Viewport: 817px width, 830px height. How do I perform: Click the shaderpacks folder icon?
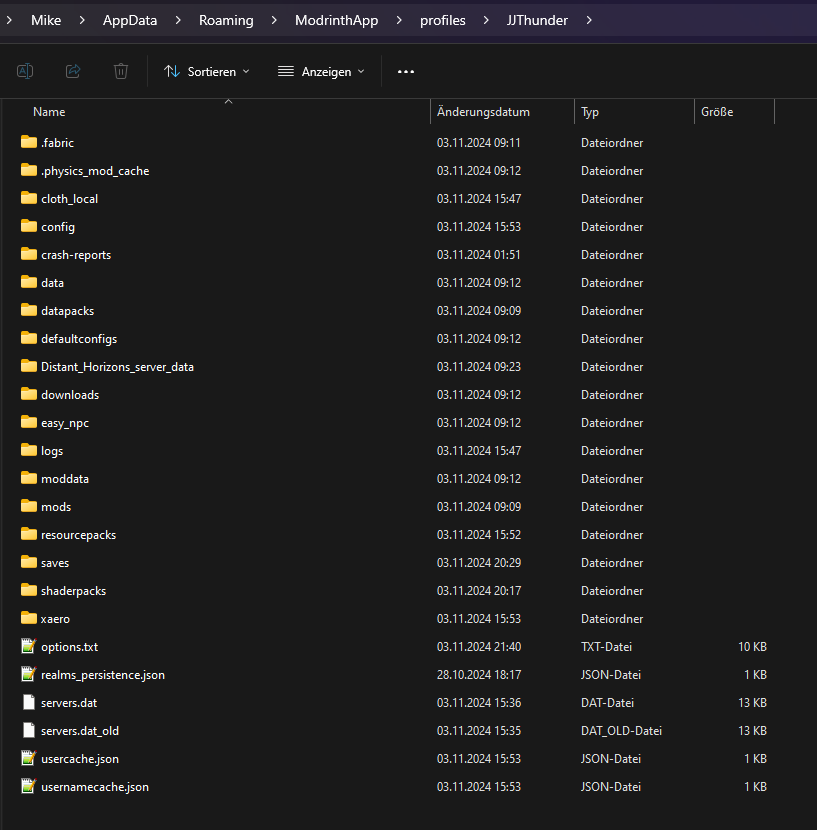[28, 591]
